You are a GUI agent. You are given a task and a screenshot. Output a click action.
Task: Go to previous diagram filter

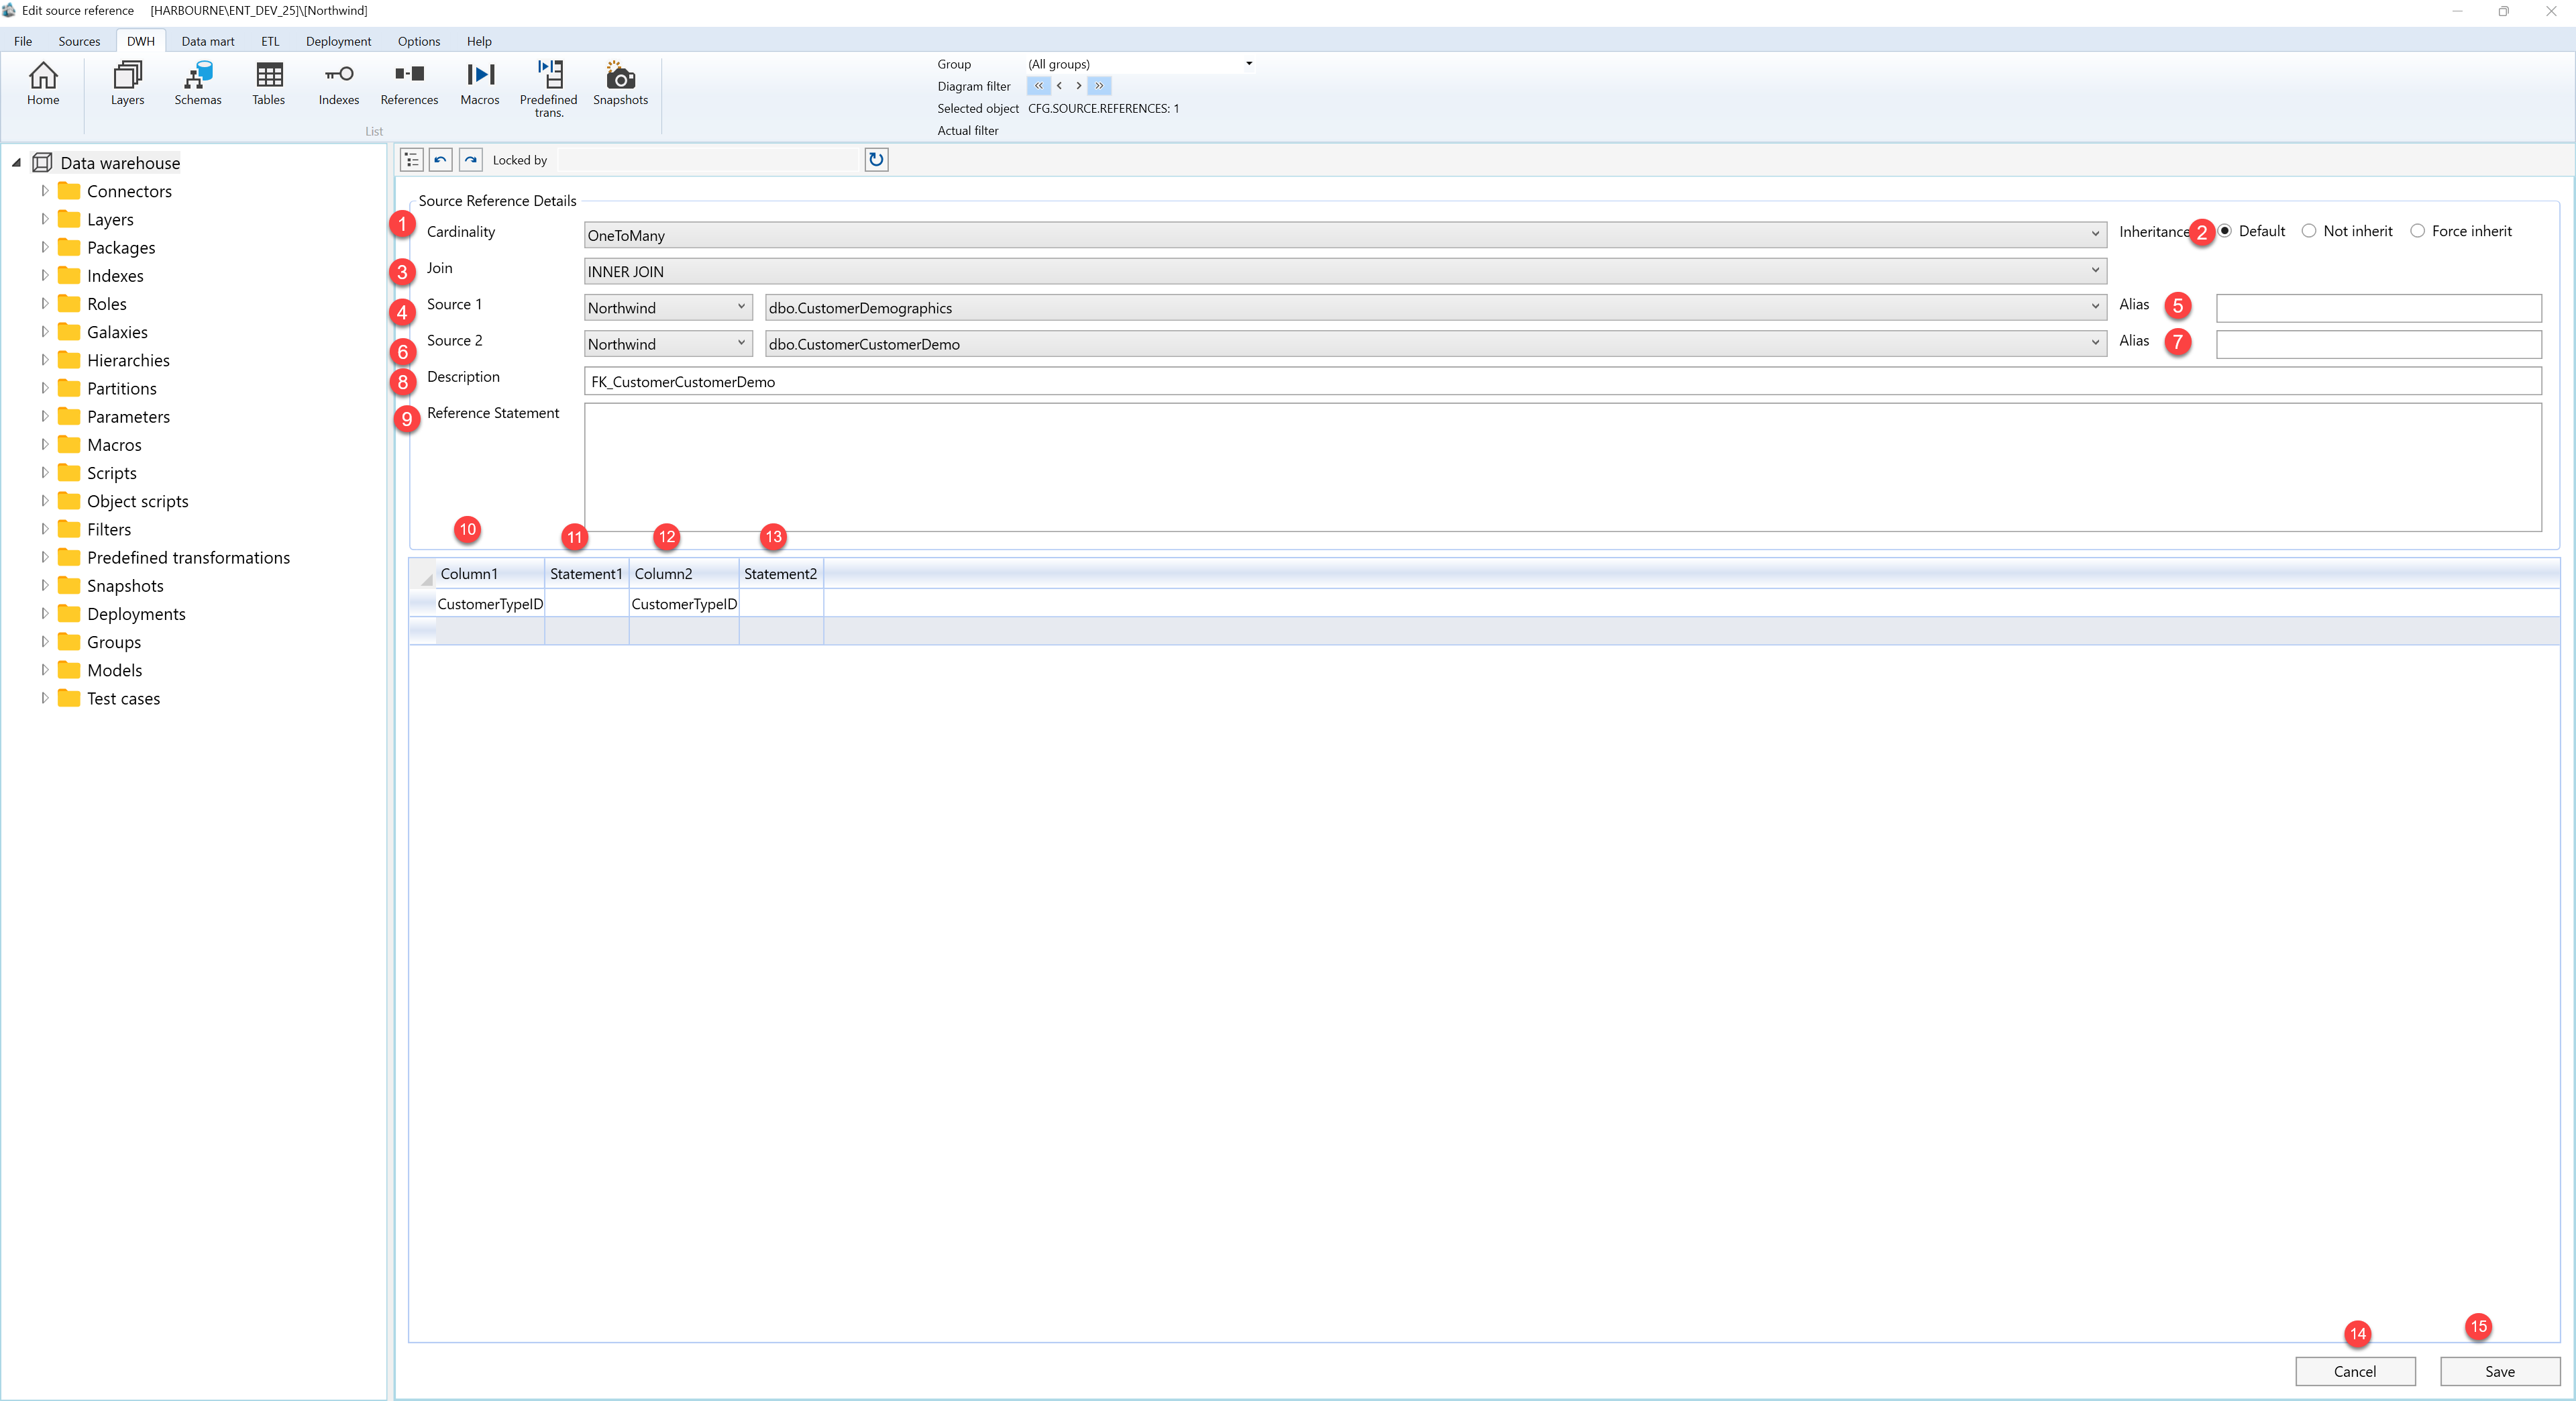(1059, 86)
